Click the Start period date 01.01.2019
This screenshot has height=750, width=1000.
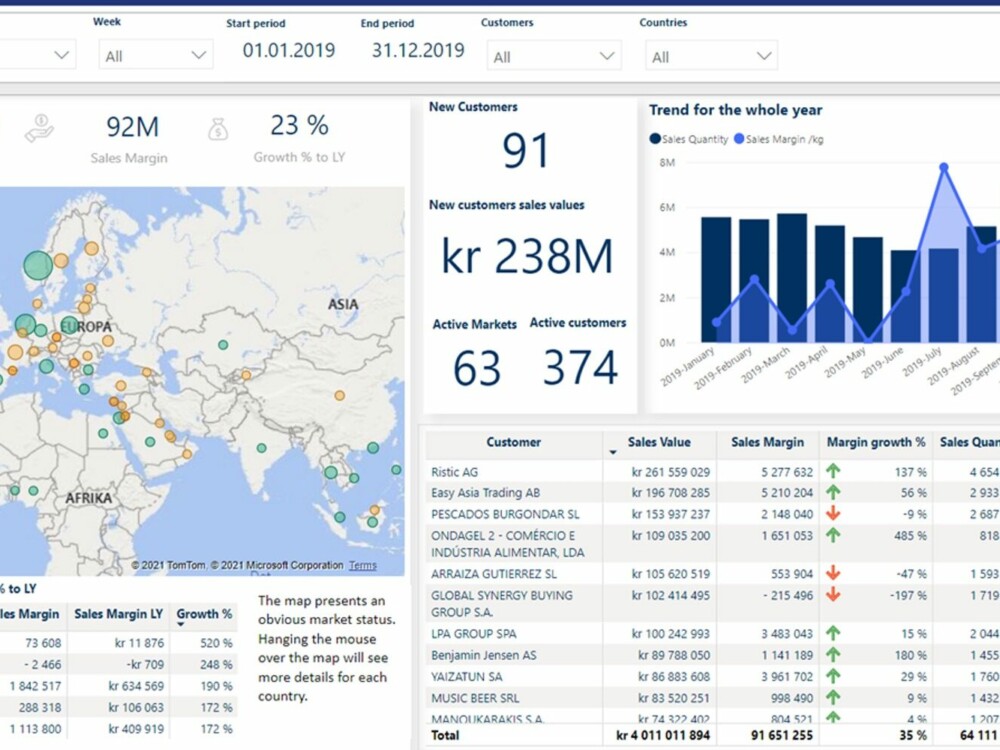click(x=288, y=50)
